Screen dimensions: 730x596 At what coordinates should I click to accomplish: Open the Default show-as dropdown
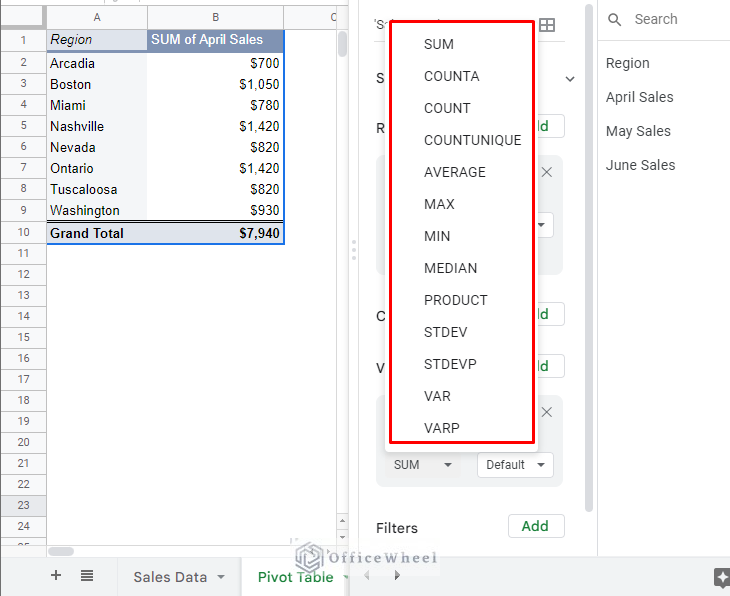click(x=515, y=465)
